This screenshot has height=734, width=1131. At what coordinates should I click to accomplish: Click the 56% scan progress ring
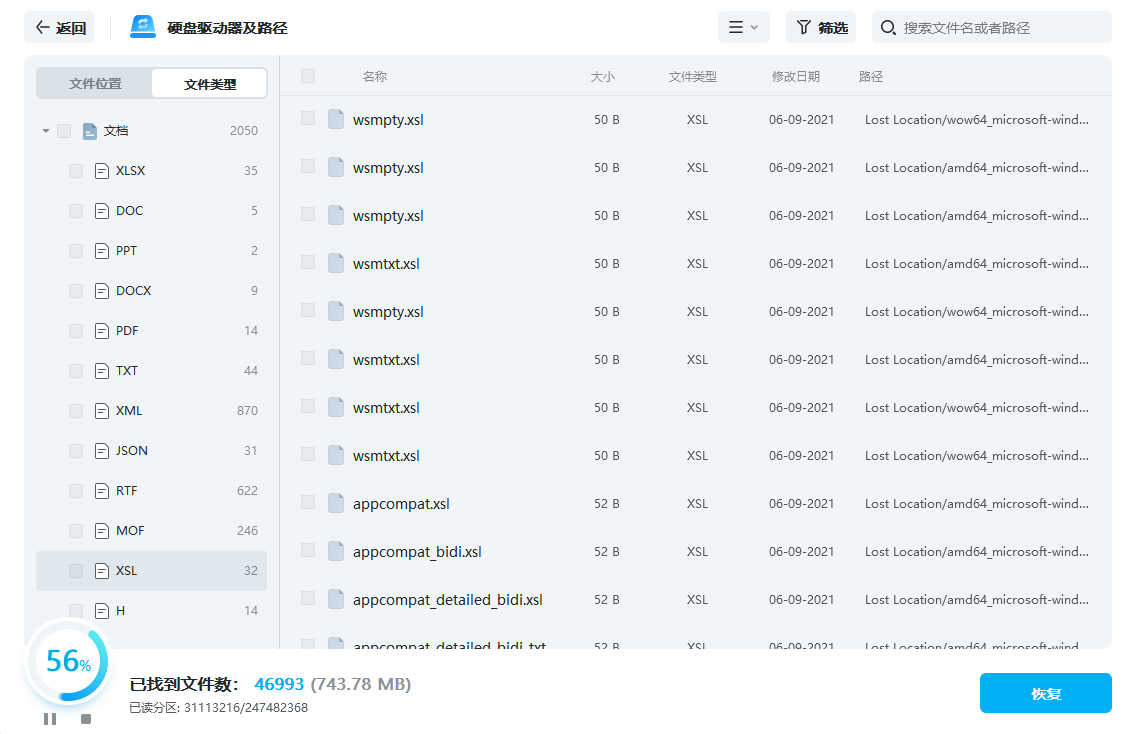(68, 661)
